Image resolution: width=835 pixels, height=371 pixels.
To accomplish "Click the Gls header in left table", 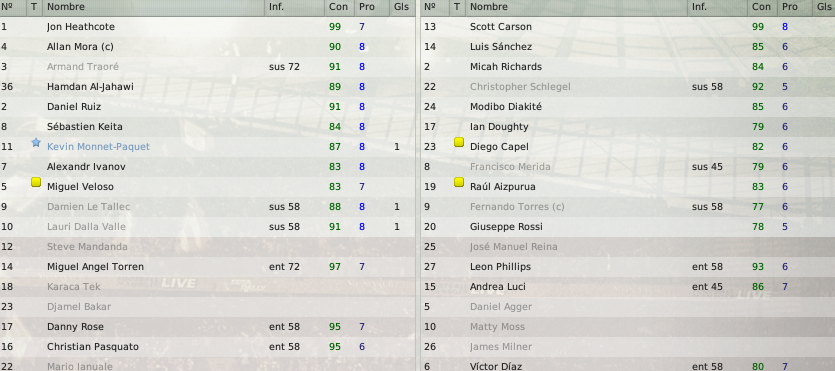I will pyautogui.click(x=402, y=7).
